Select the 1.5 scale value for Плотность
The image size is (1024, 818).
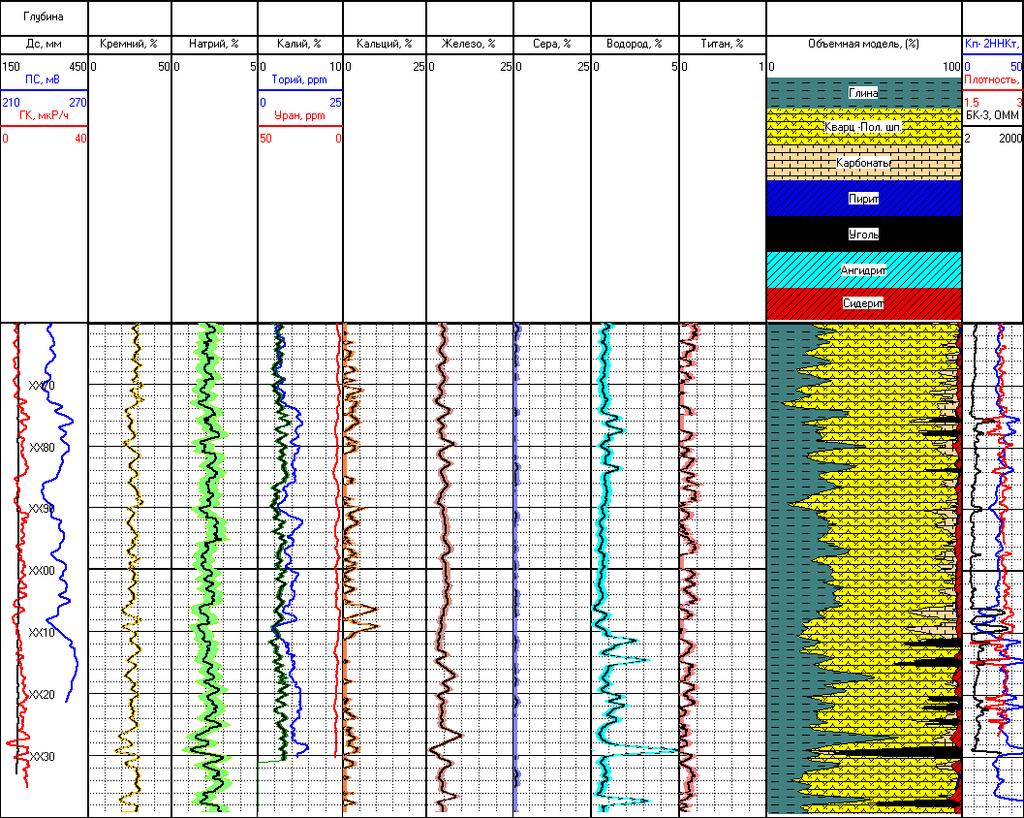point(972,102)
